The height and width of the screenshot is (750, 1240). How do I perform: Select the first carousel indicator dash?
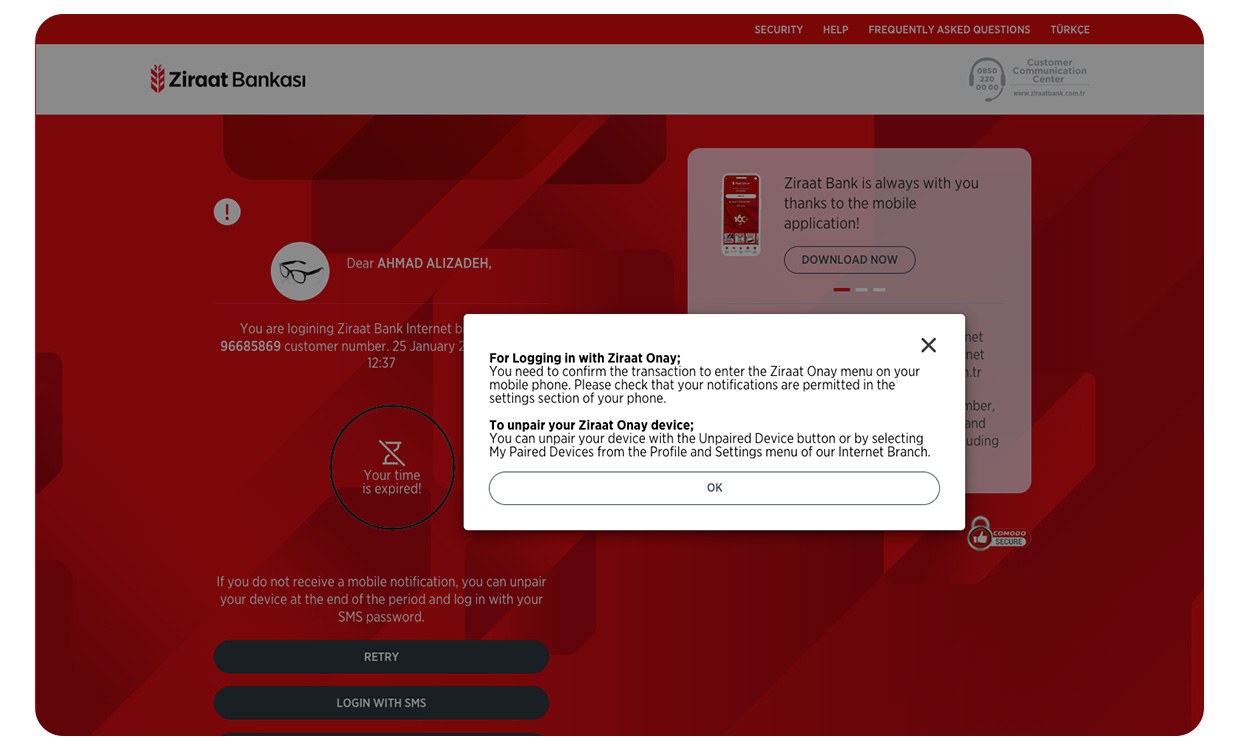tap(841, 290)
